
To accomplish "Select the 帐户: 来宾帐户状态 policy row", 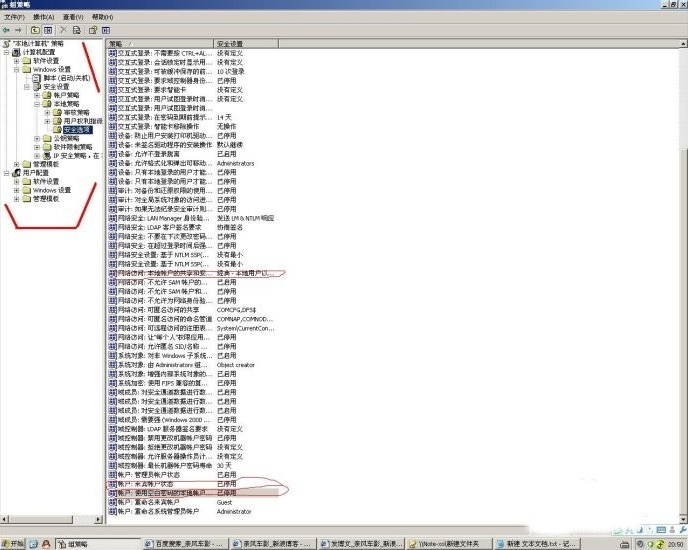I will coord(160,484).
